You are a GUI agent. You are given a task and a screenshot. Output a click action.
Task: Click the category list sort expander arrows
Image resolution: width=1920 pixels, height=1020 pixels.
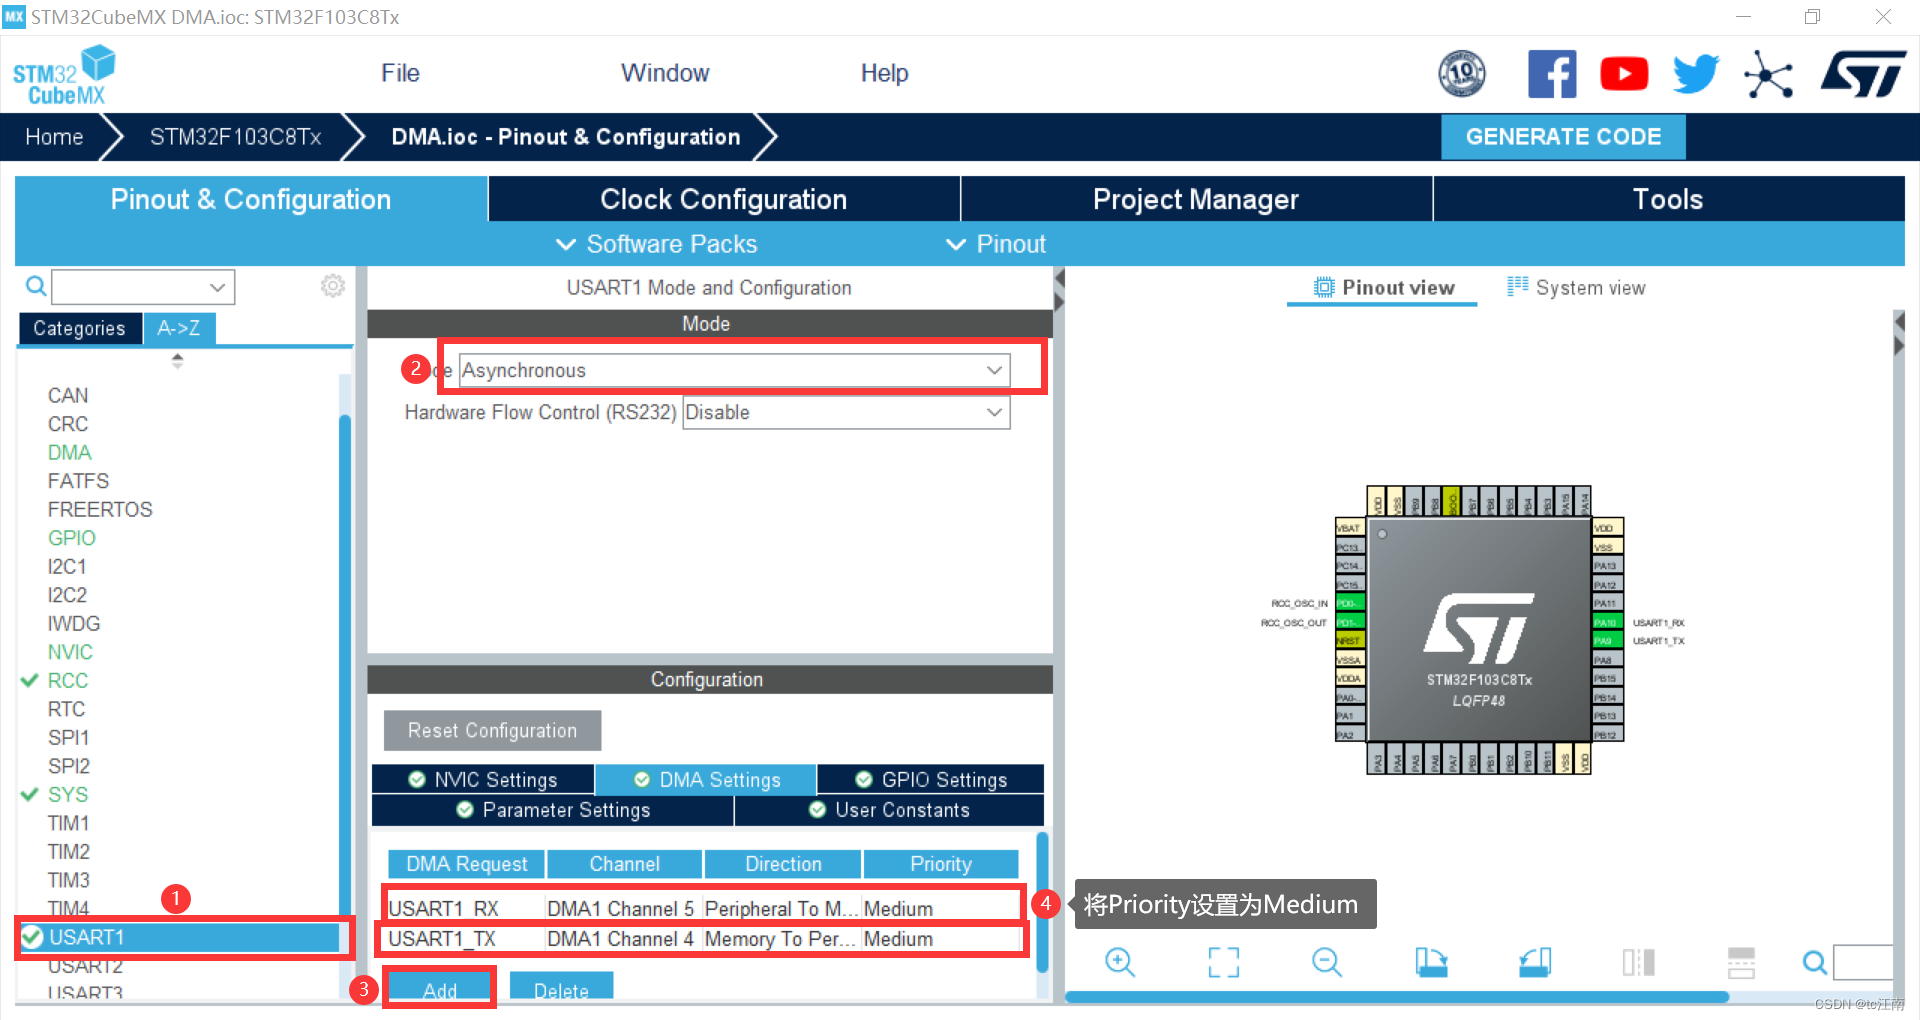coord(177,361)
